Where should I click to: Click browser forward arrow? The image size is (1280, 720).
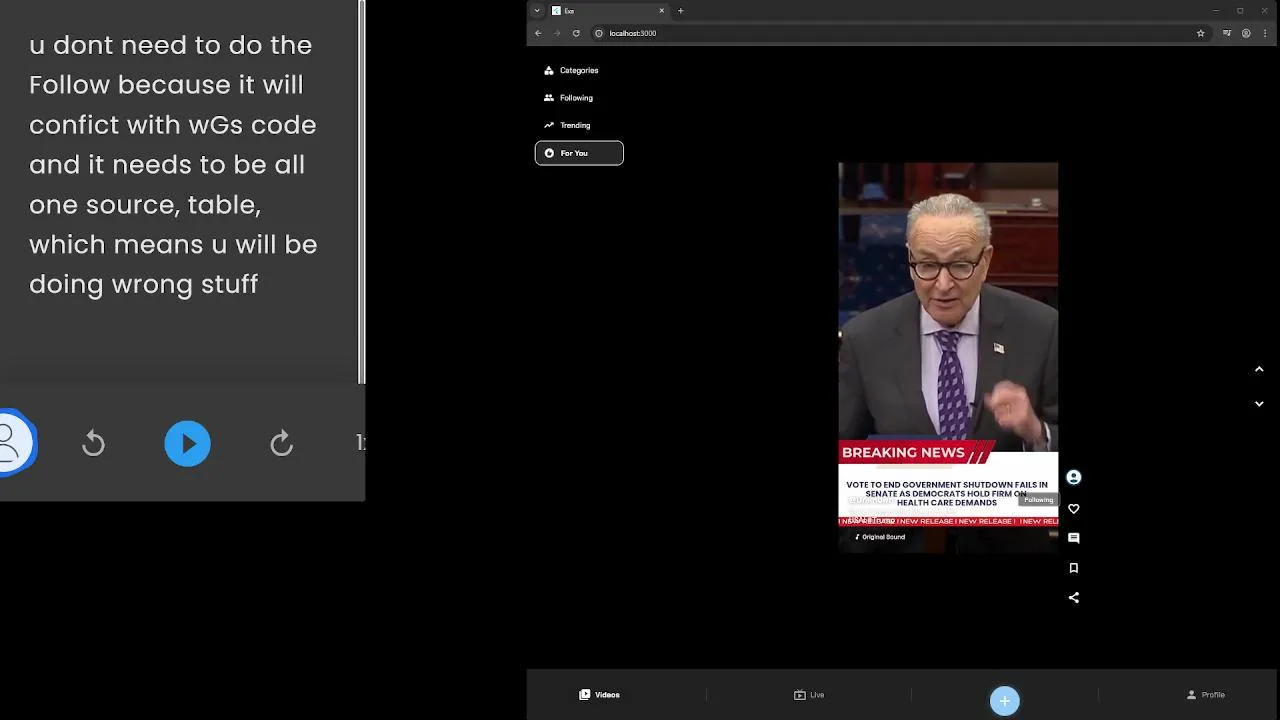557,33
